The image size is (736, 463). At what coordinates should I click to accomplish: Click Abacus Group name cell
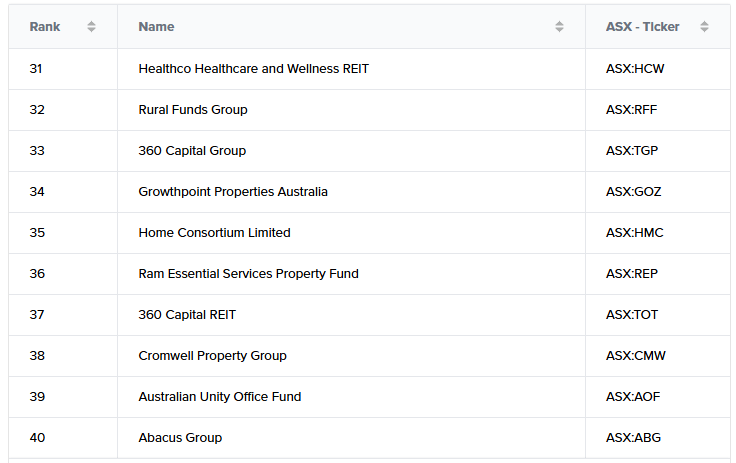(180, 438)
